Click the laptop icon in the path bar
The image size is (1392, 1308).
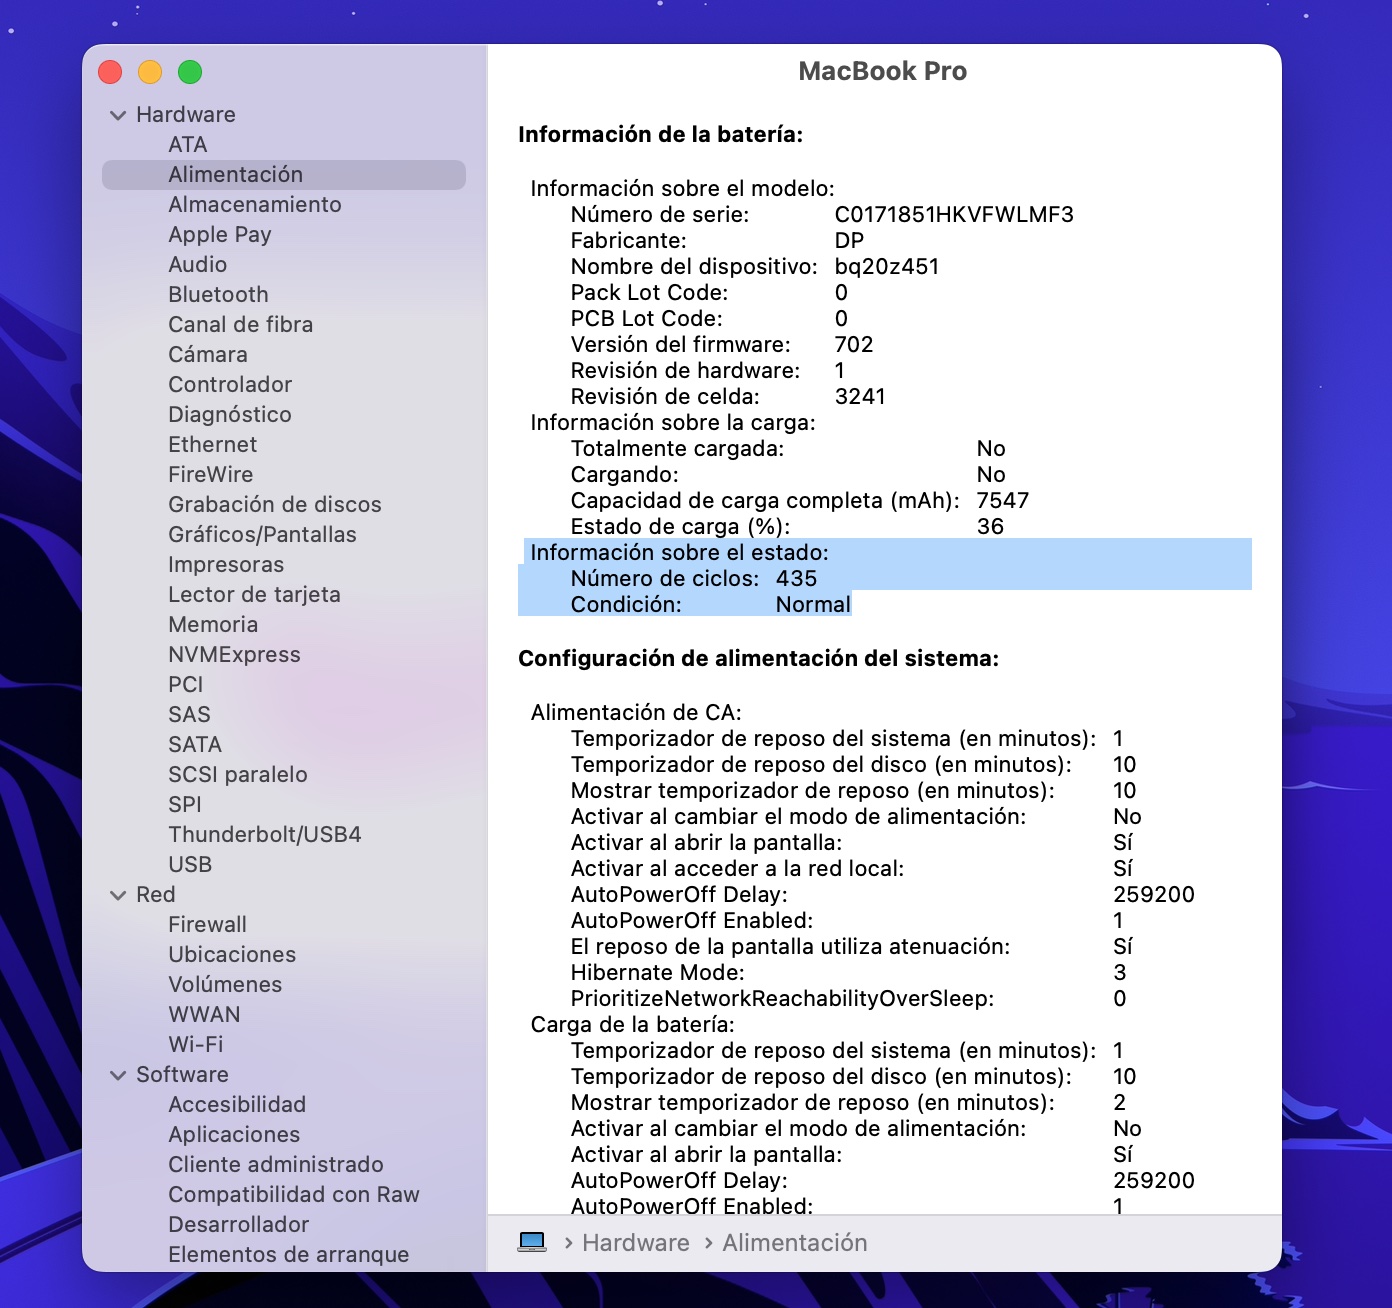click(x=532, y=1242)
